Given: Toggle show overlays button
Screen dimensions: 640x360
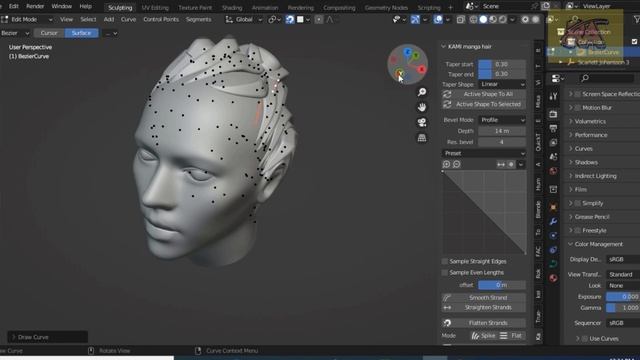Looking at the screenshot, I should coord(438,20).
